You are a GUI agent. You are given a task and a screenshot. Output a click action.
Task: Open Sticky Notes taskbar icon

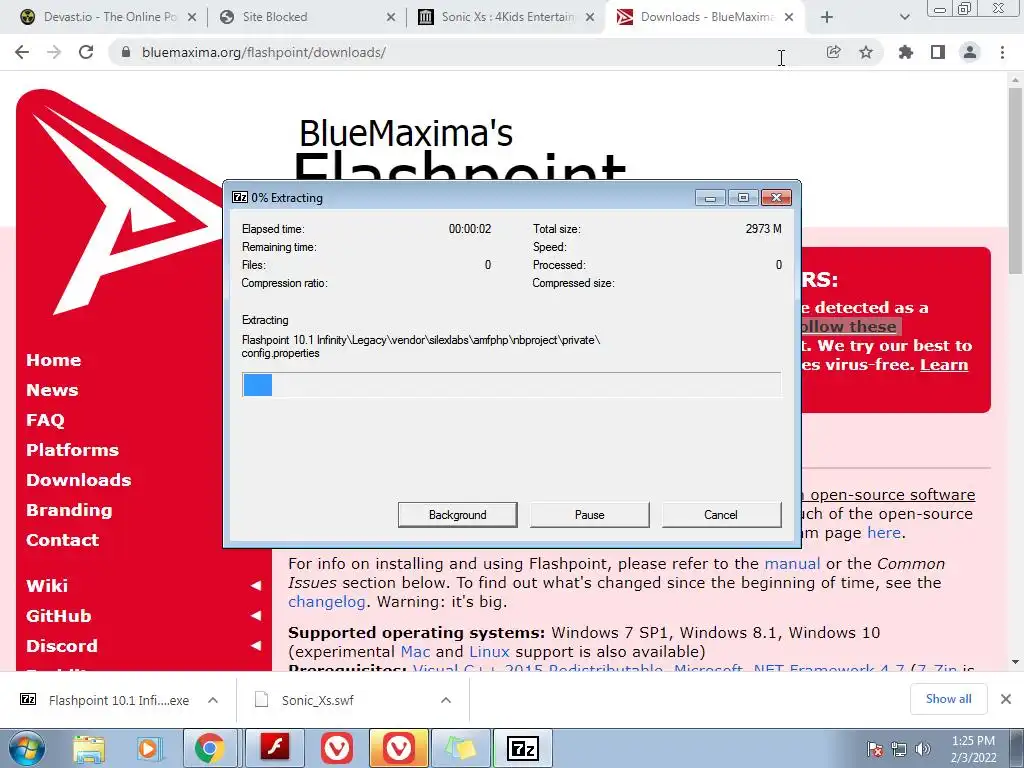461,748
